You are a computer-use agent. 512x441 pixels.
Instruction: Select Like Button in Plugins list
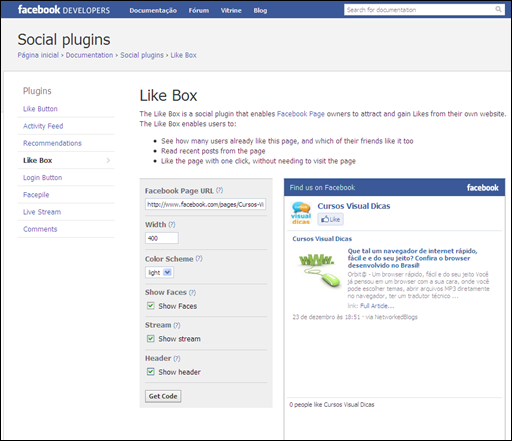click(40, 109)
